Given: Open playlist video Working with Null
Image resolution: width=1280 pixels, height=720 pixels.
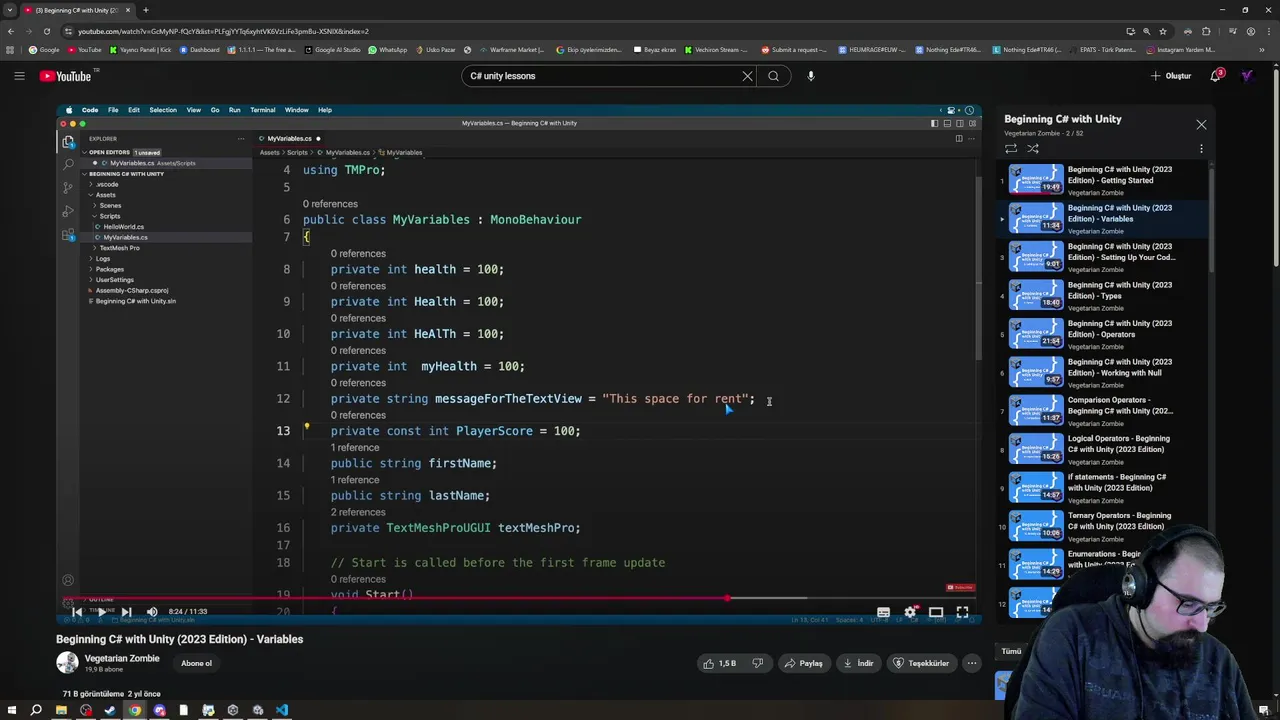Looking at the screenshot, I should [x=1105, y=373].
